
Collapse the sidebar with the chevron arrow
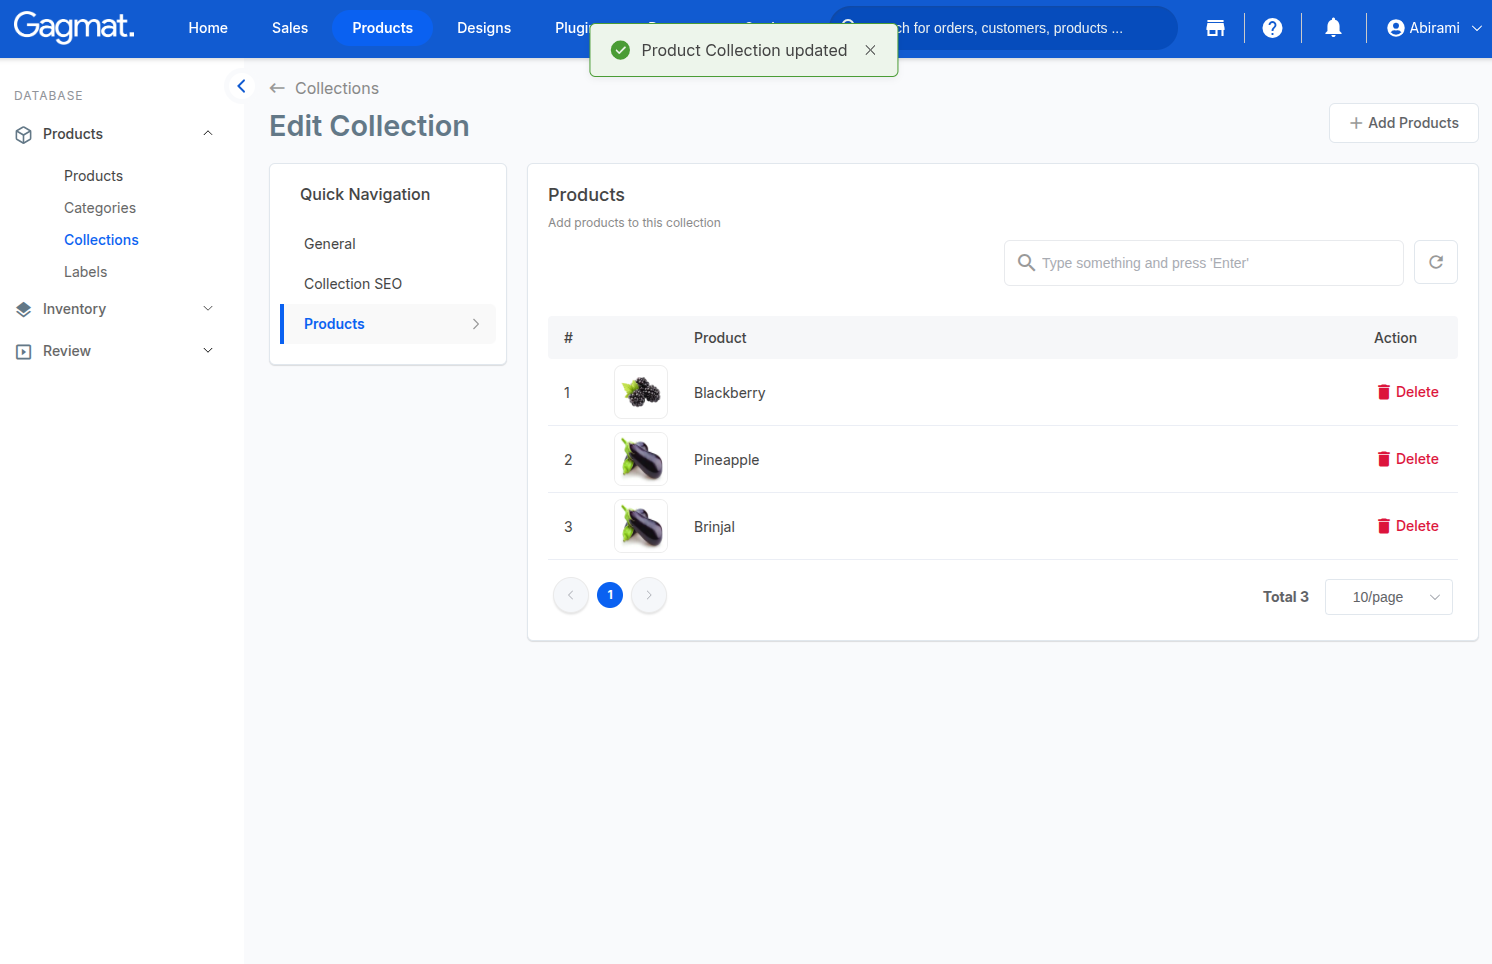[240, 86]
